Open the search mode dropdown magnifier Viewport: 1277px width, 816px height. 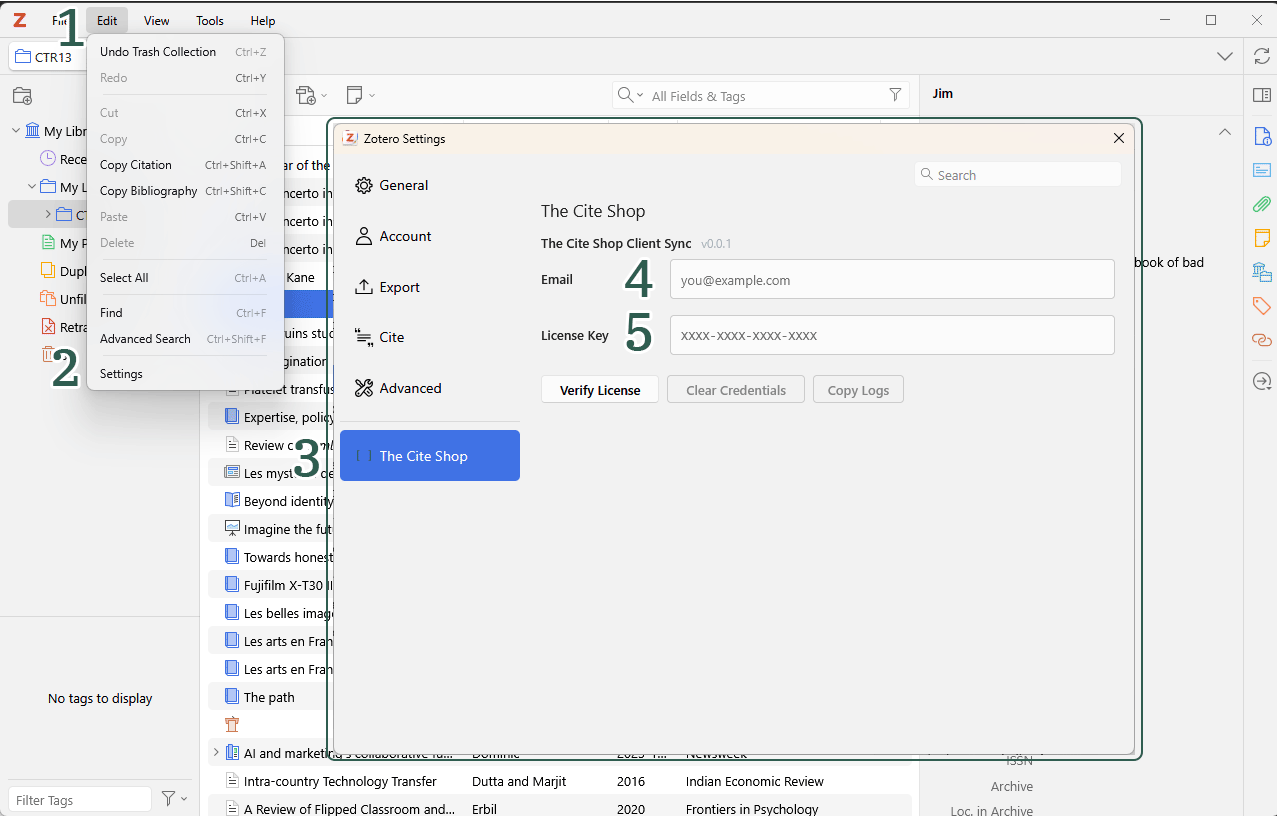[630, 95]
